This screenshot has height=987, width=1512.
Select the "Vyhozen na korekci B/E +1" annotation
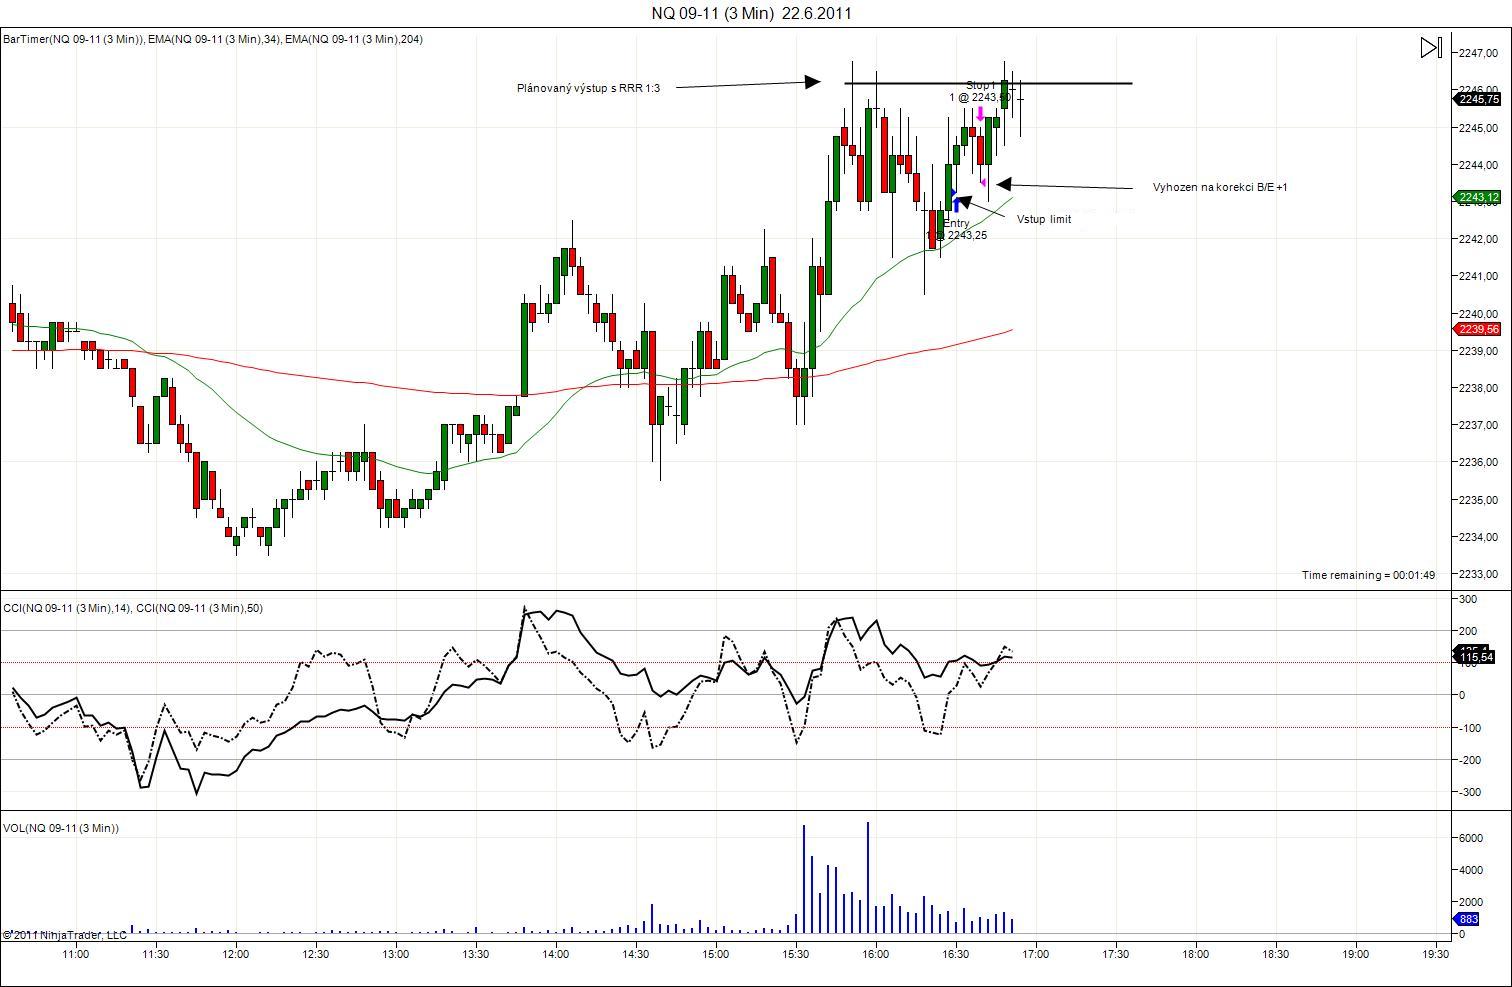tap(1220, 187)
